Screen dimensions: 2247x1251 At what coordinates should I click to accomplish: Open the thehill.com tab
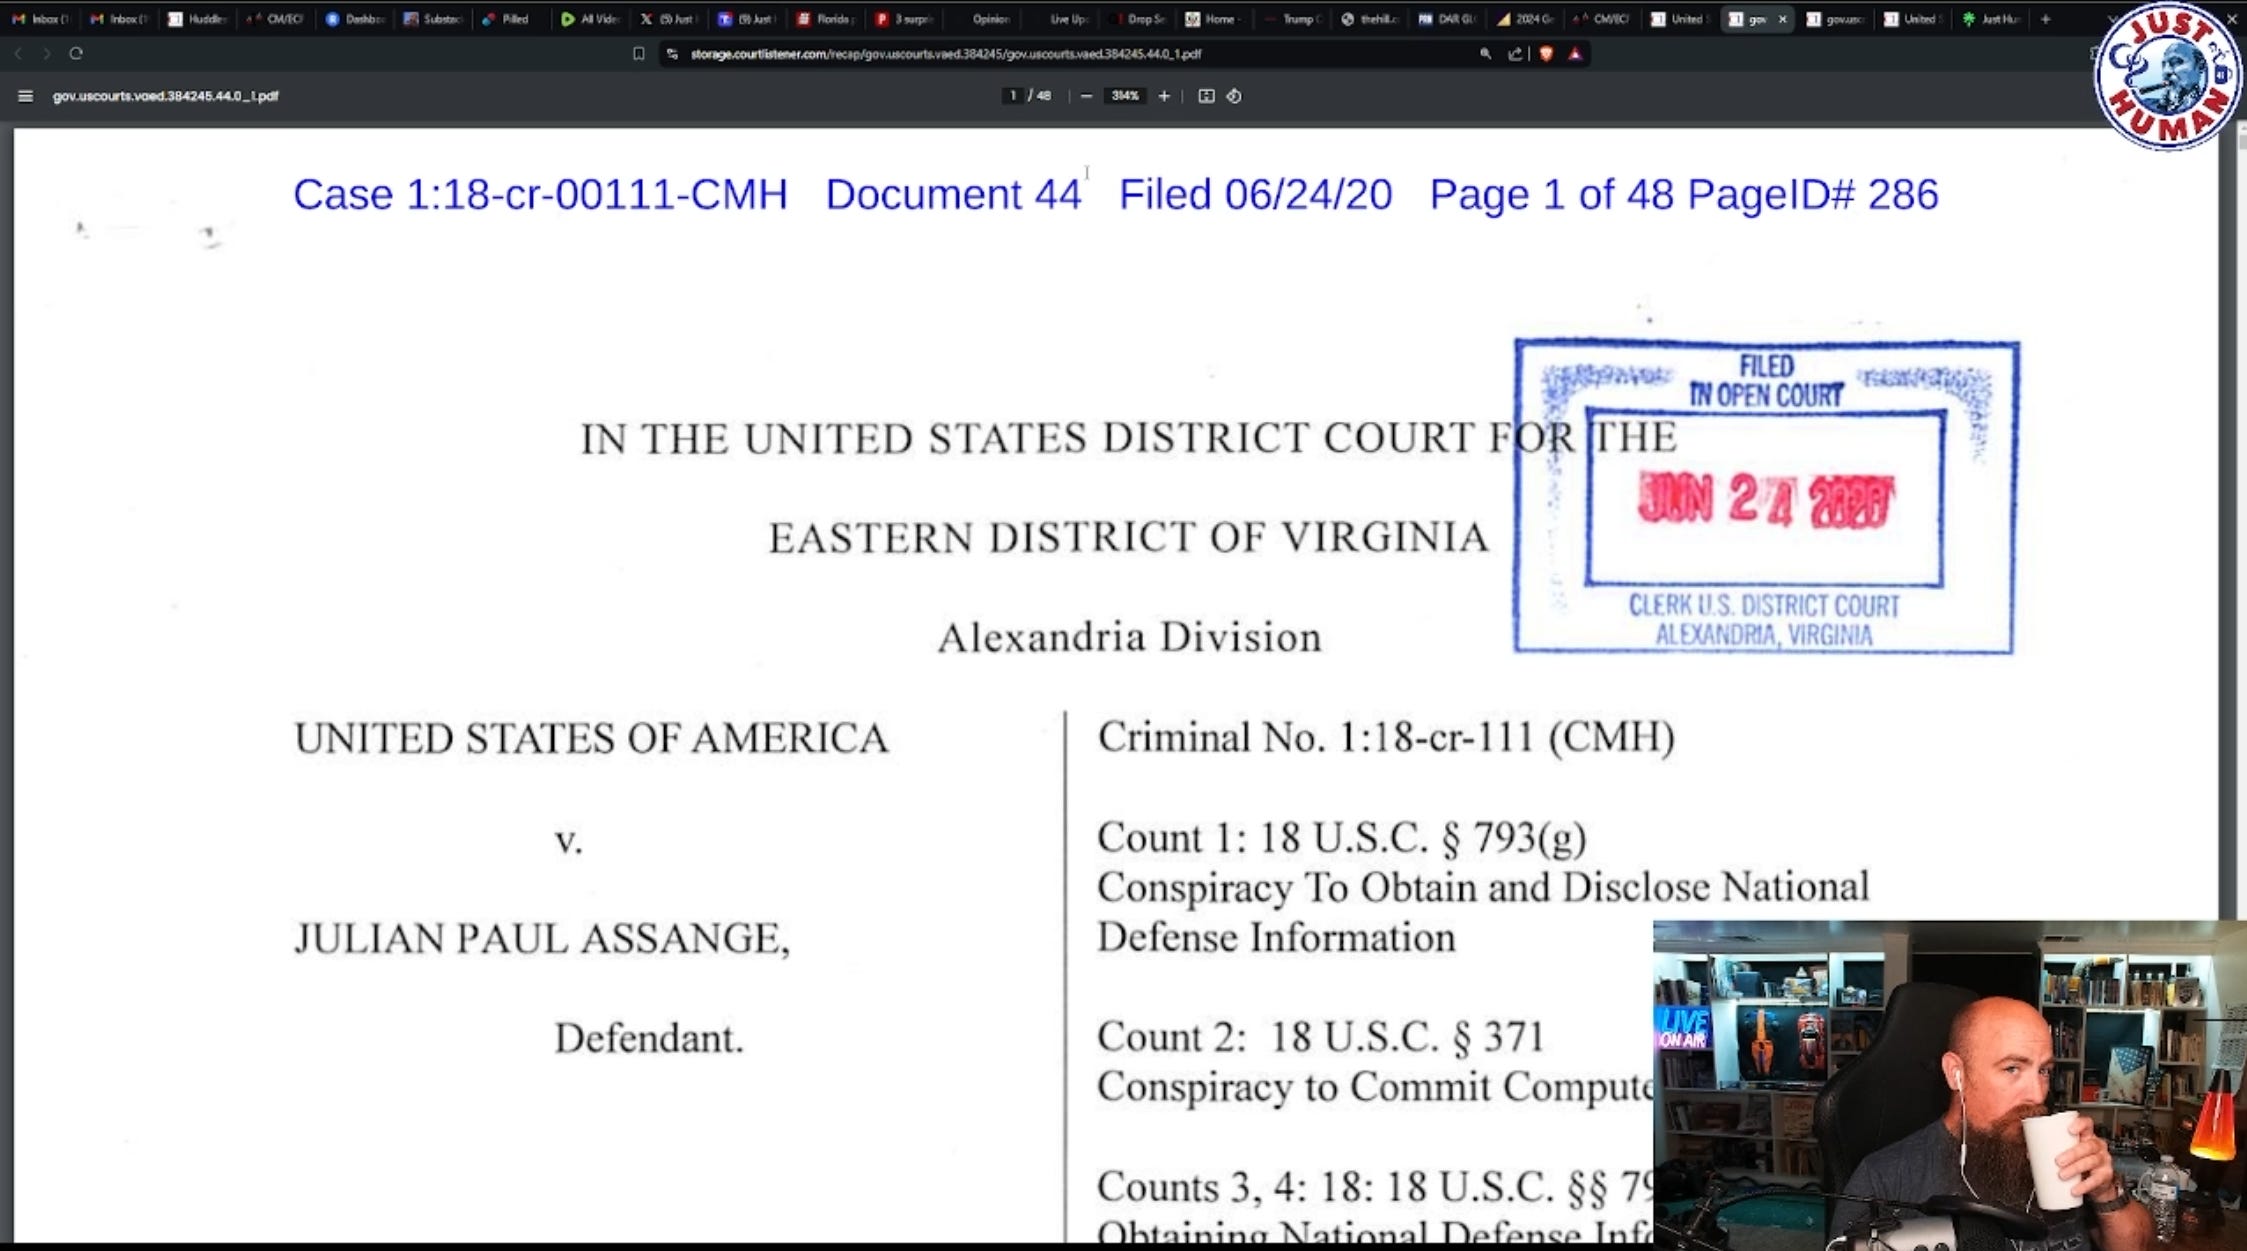pyautogui.click(x=1370, y=19)
